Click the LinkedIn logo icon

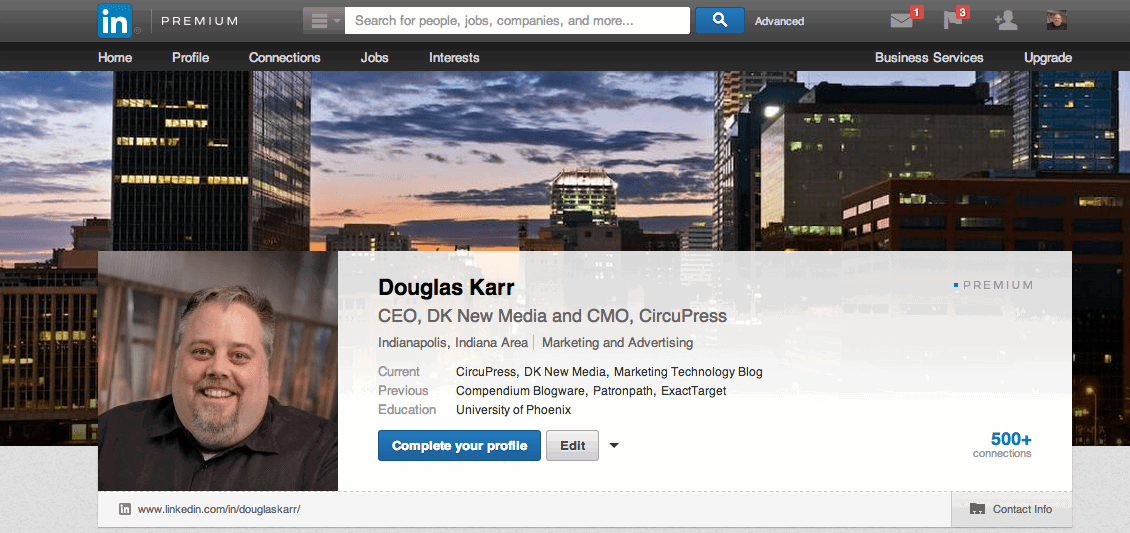point(115,21)
